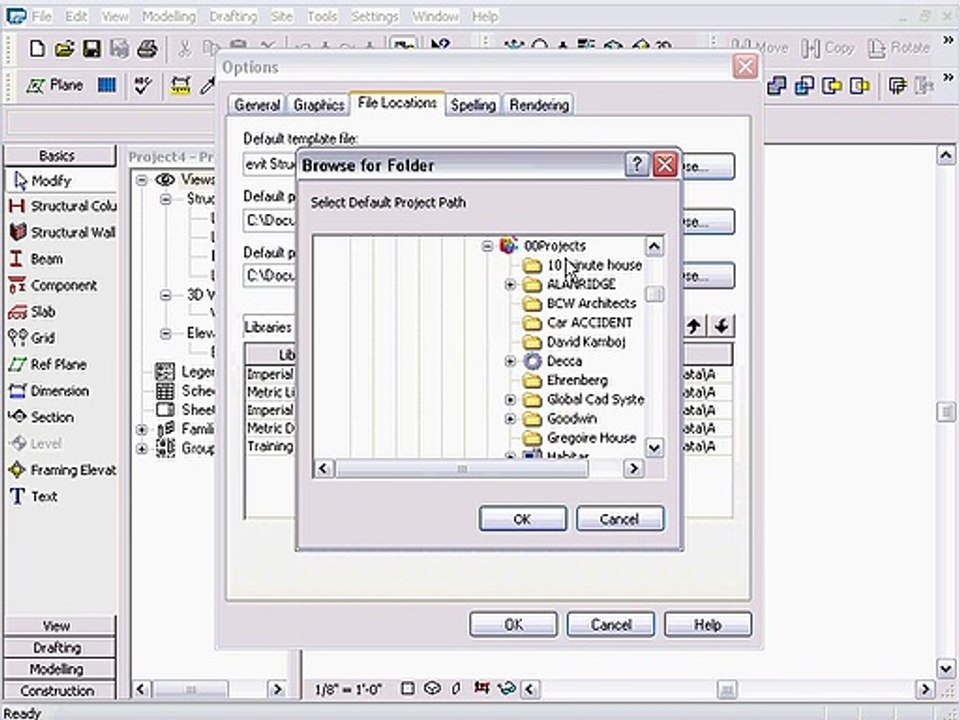Select the Structural Column tool
Image resolution: width=960 pixels, height=720 pixels.
point(62,207)
